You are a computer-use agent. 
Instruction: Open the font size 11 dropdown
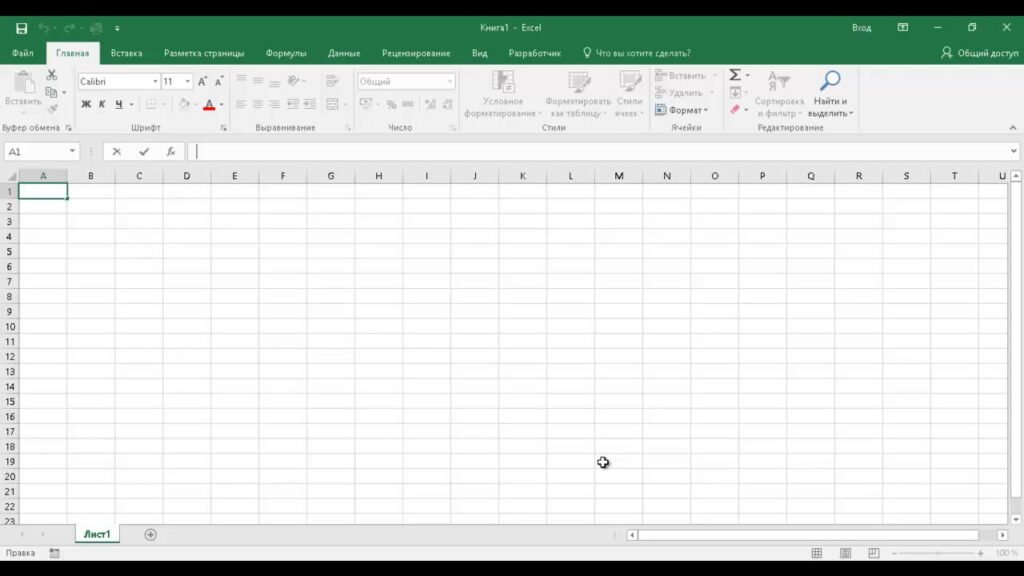pos(187,82)
